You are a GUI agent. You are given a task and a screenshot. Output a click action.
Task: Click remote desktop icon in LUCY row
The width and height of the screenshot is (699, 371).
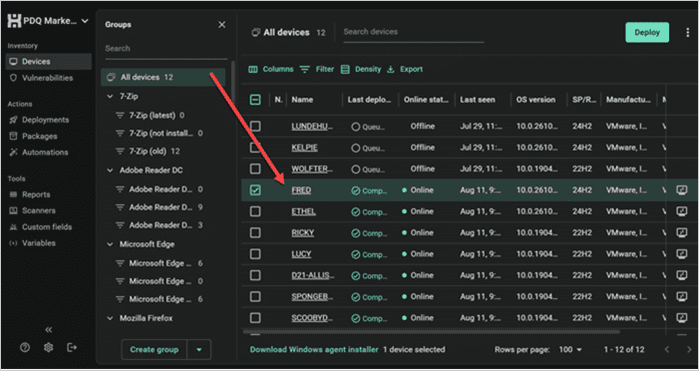click(x=682, y=254)
